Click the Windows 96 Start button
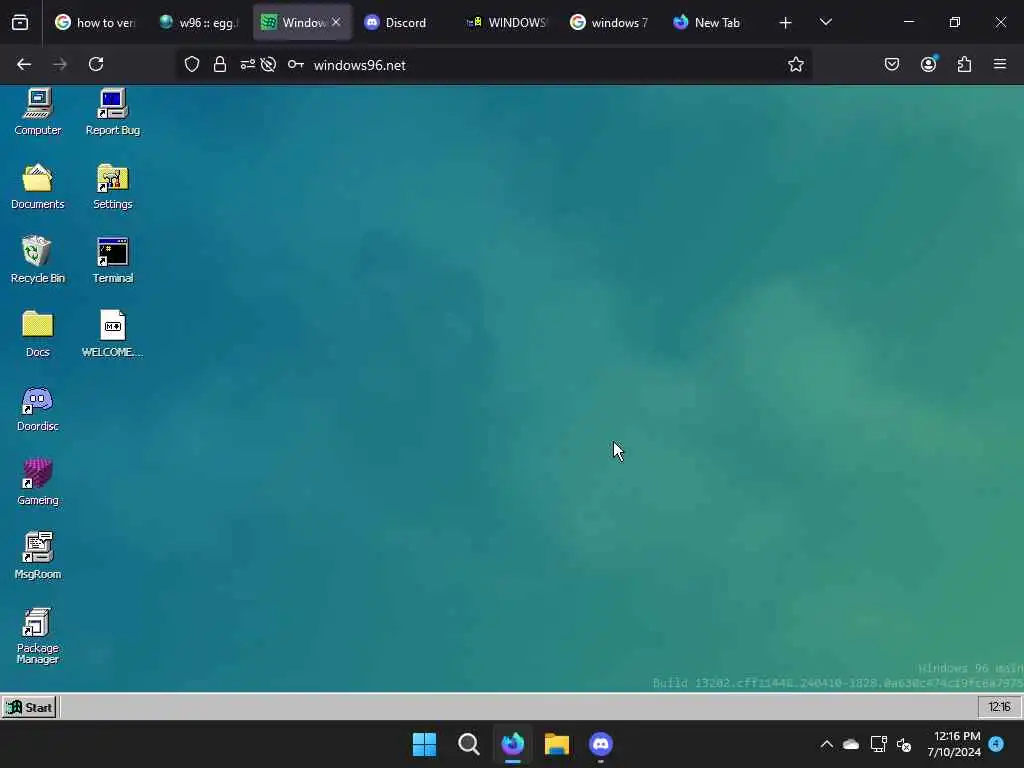The image size is (1024, 768). click(29, 707)
